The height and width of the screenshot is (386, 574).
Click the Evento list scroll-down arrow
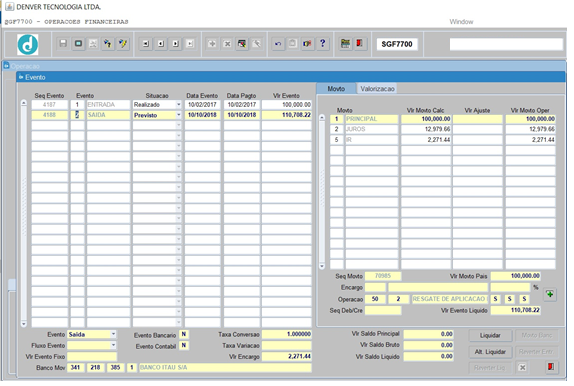coord(24,324)
